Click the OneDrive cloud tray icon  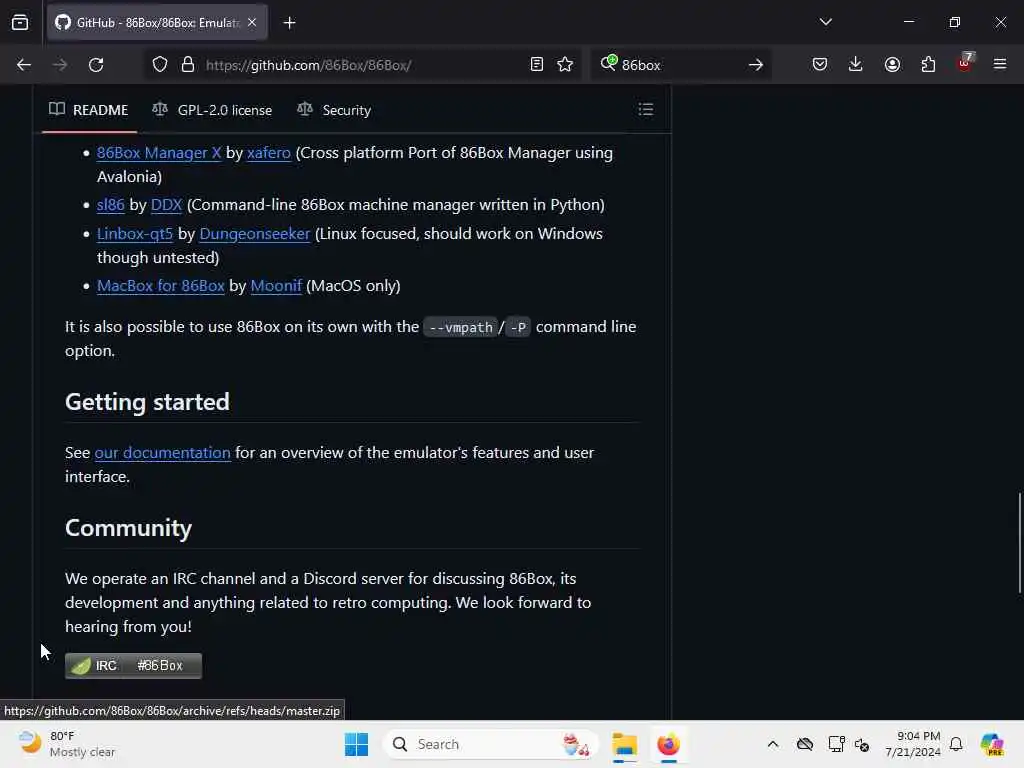pyautogui.click(x=805, y=744)
